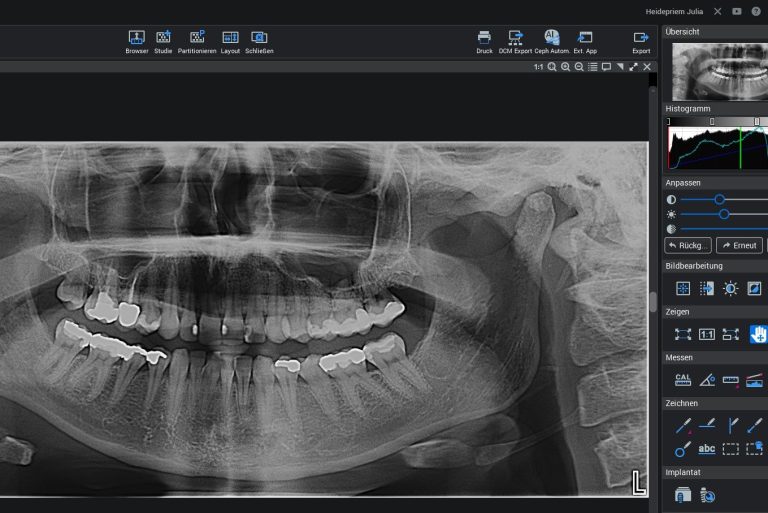Open the Layout options
The width and height of the screenshot is (768, 513).
click(230, 42)
